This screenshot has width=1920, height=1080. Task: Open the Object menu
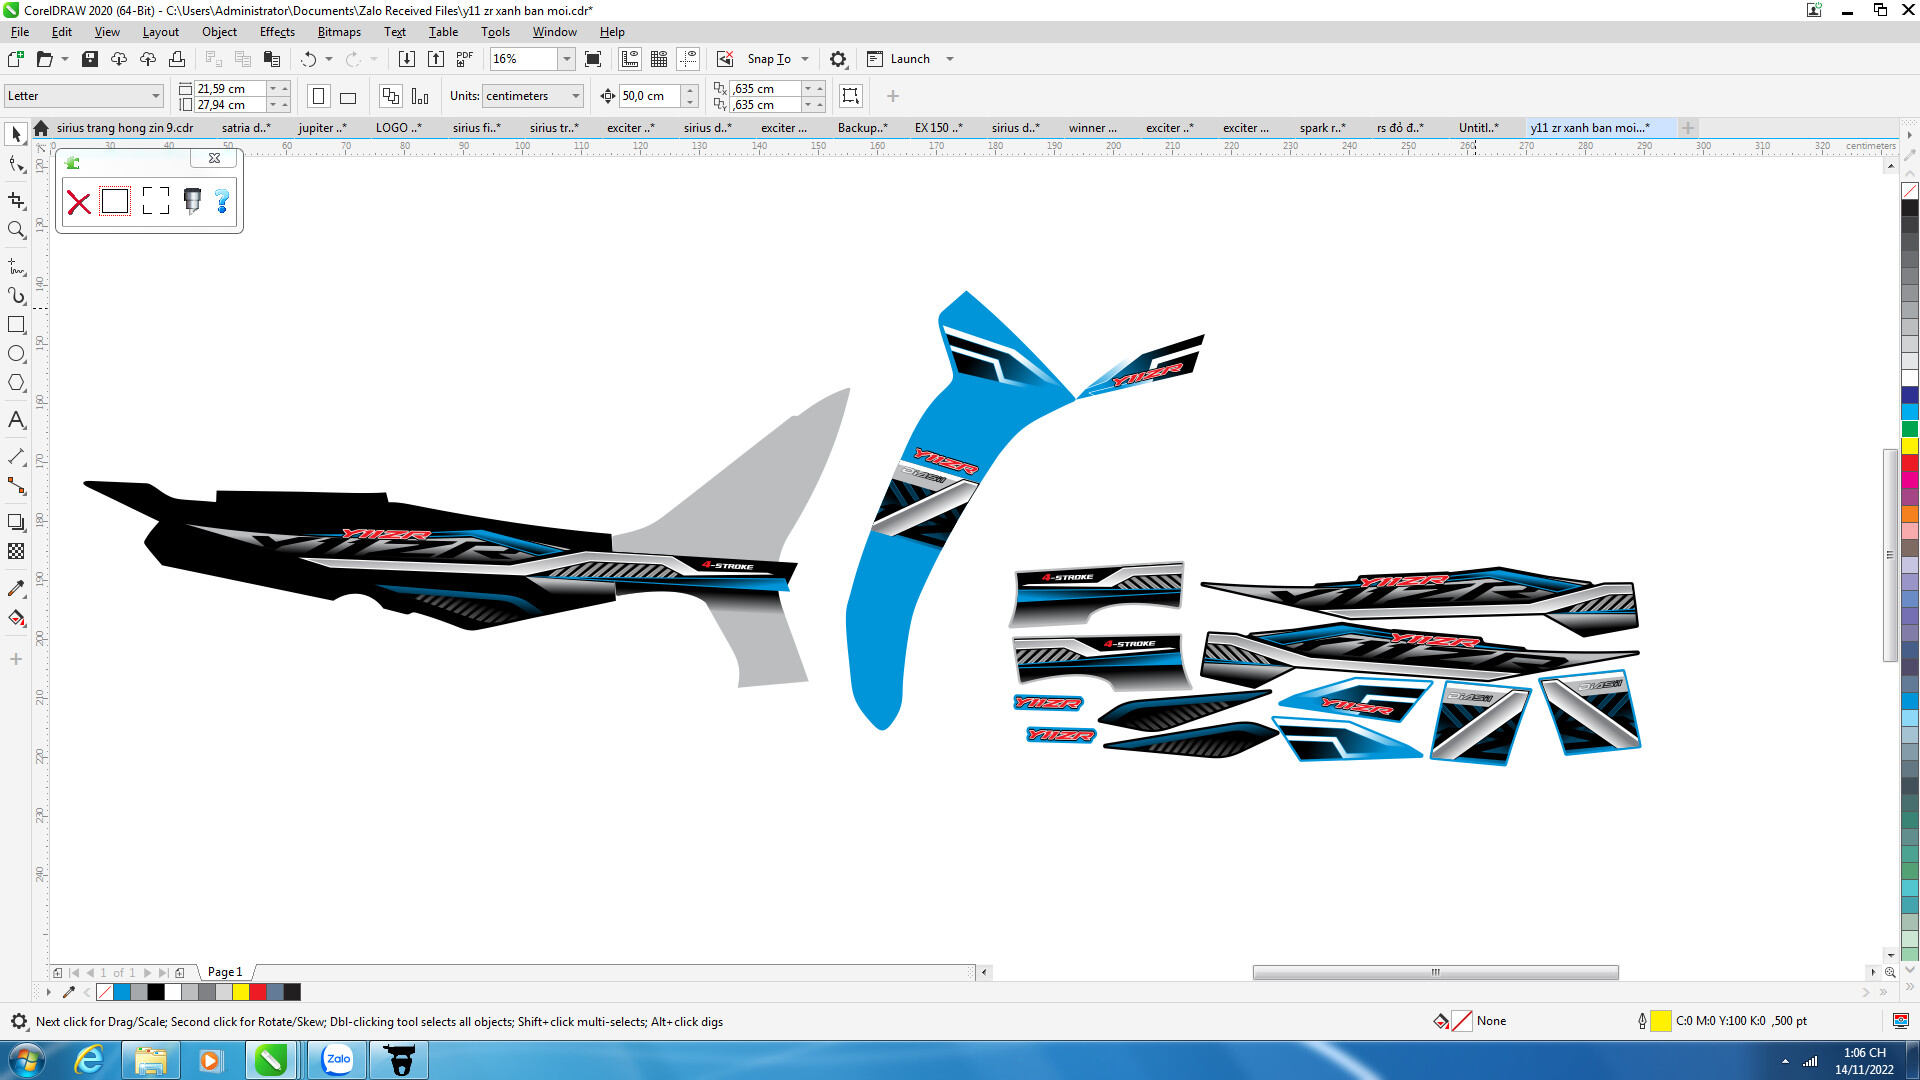(x=219, y=32)
